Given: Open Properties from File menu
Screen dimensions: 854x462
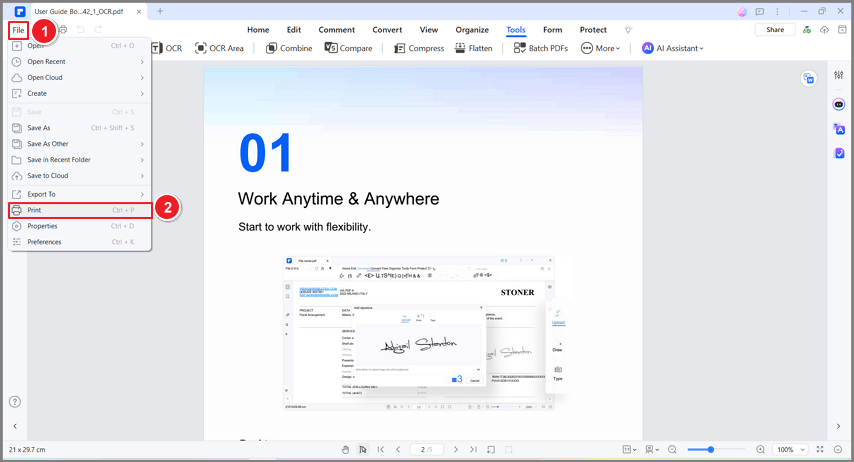Looking at the screenshot, I should click(80, 226).
